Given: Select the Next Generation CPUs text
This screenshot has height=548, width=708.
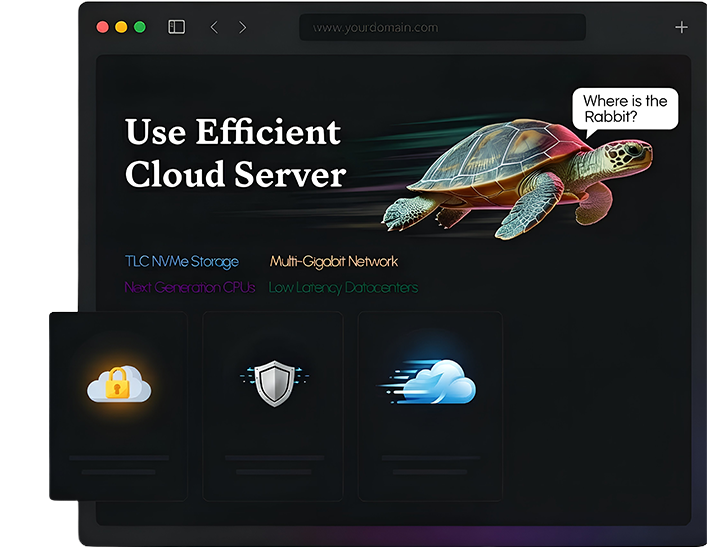Looking at the screenshot, I should [x=189, y=287].
